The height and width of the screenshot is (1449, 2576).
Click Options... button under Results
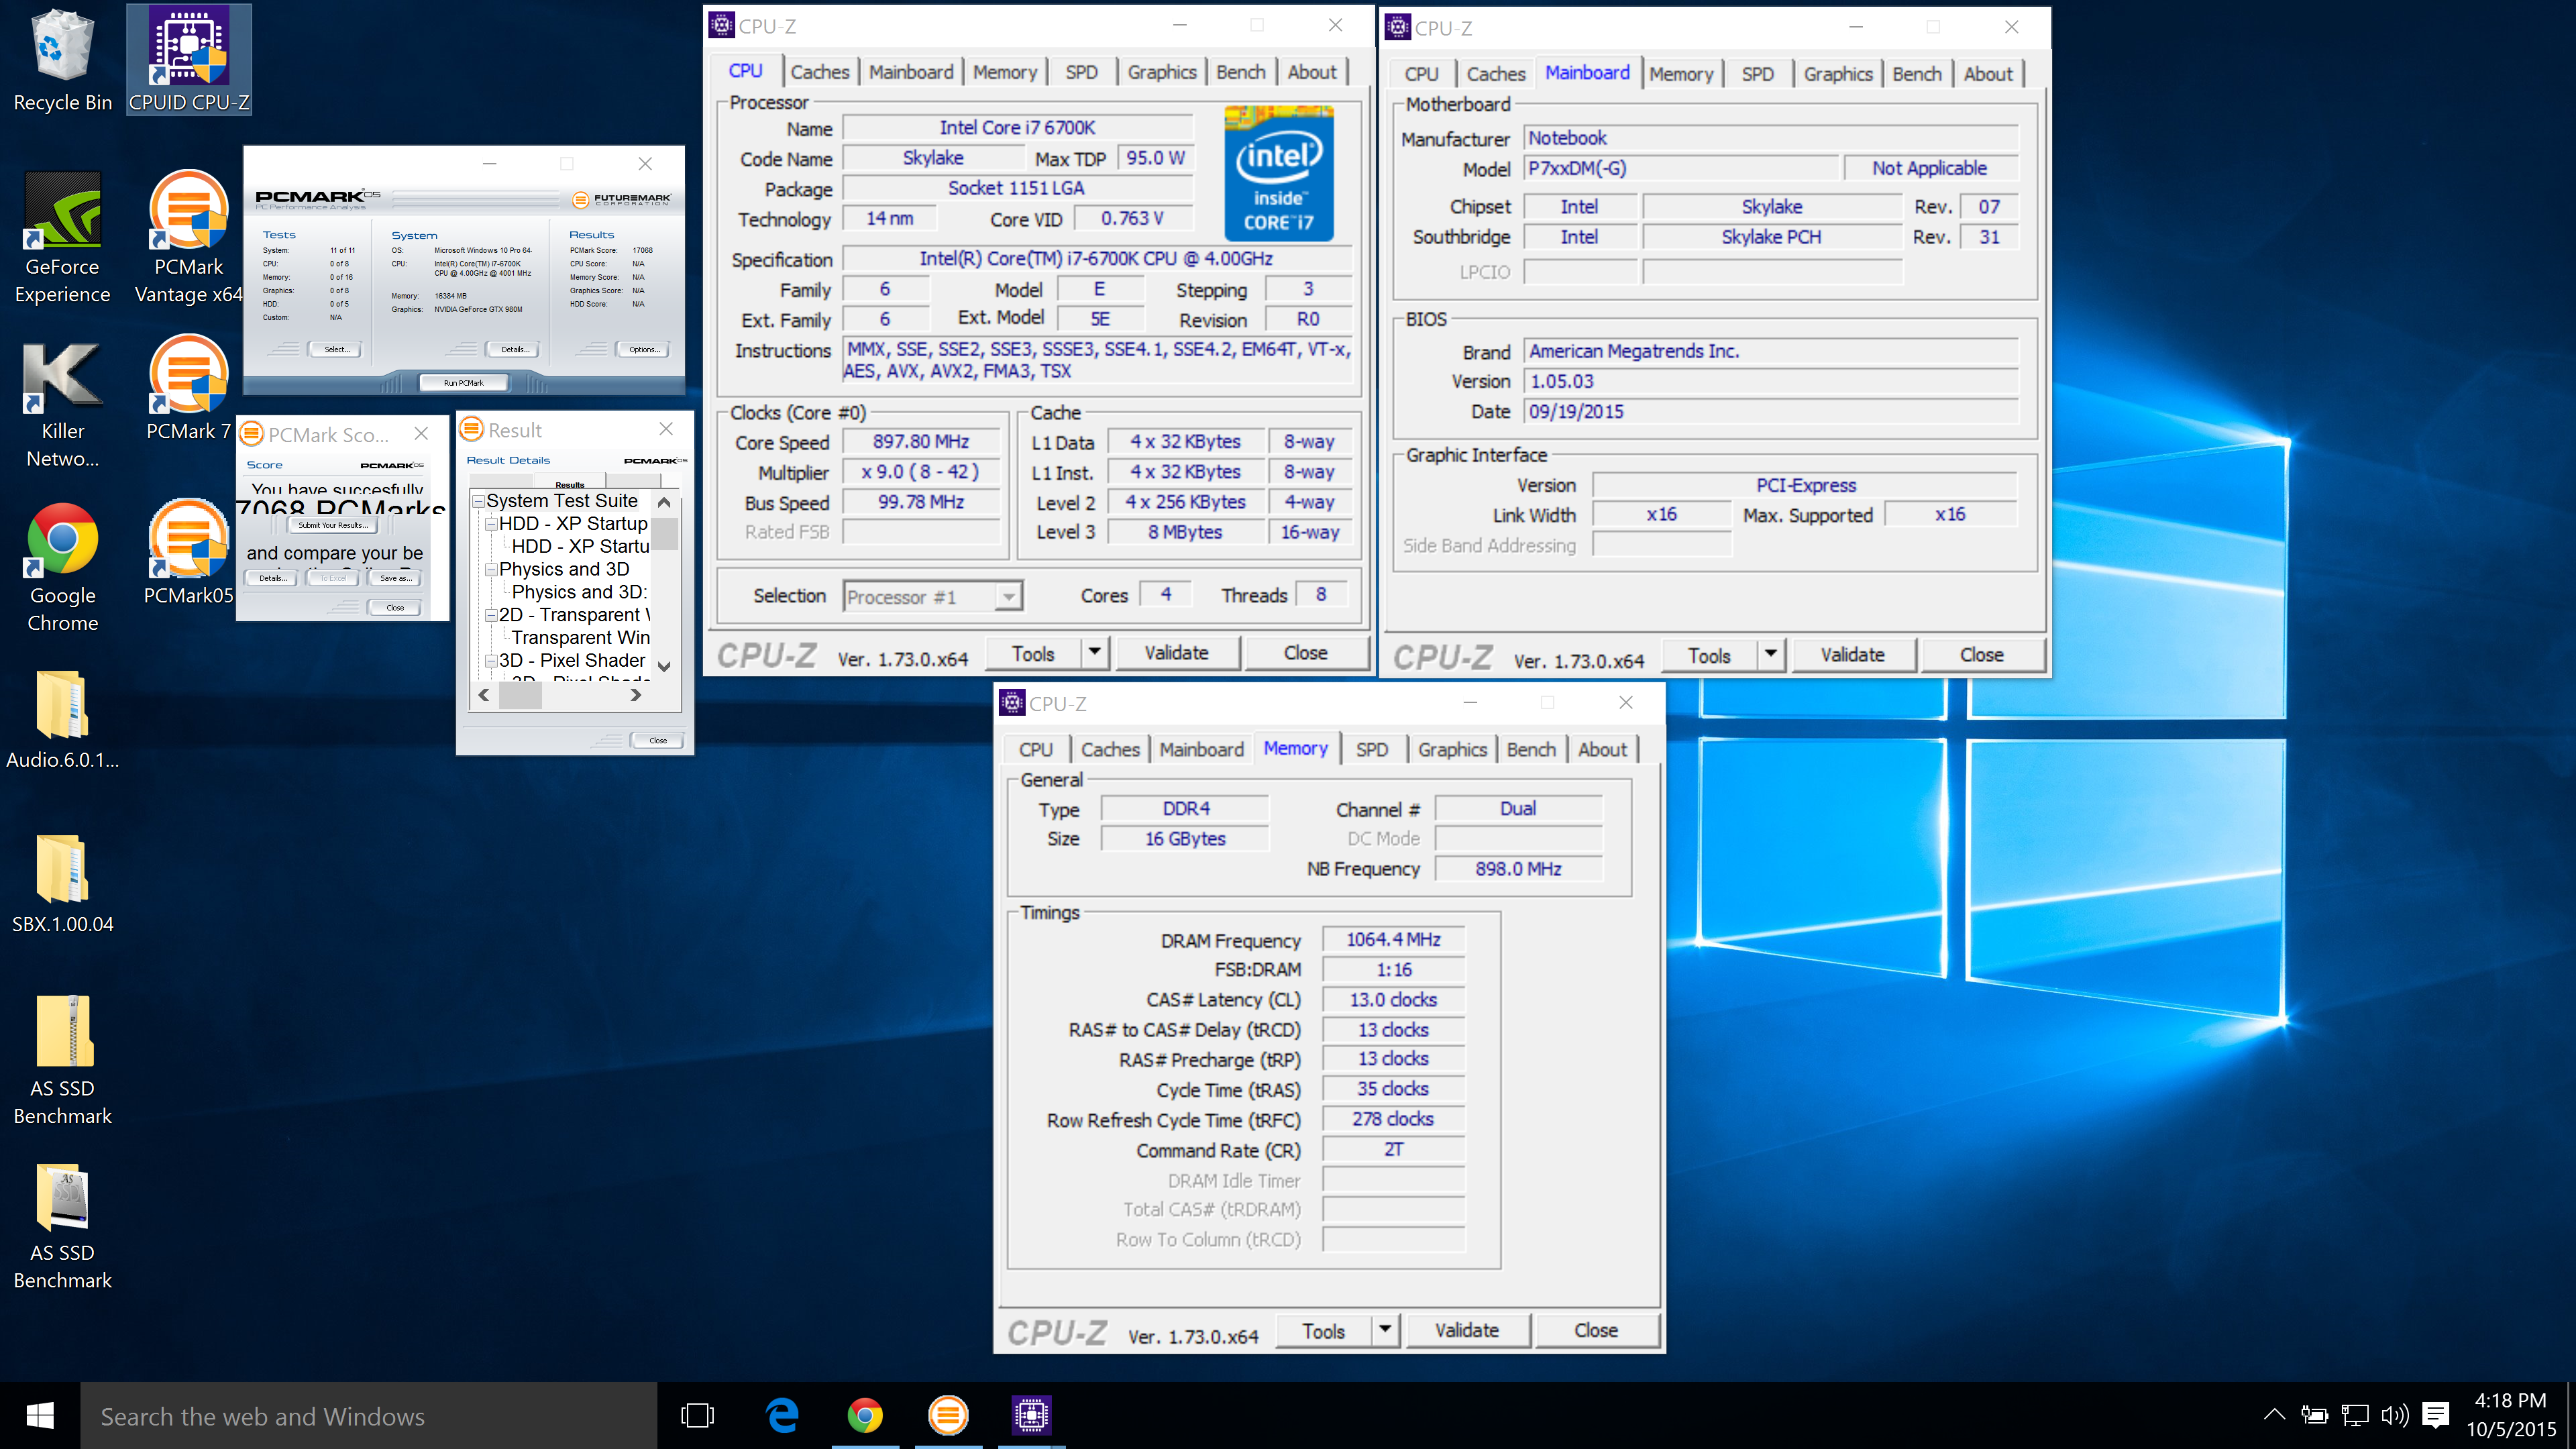642,349
